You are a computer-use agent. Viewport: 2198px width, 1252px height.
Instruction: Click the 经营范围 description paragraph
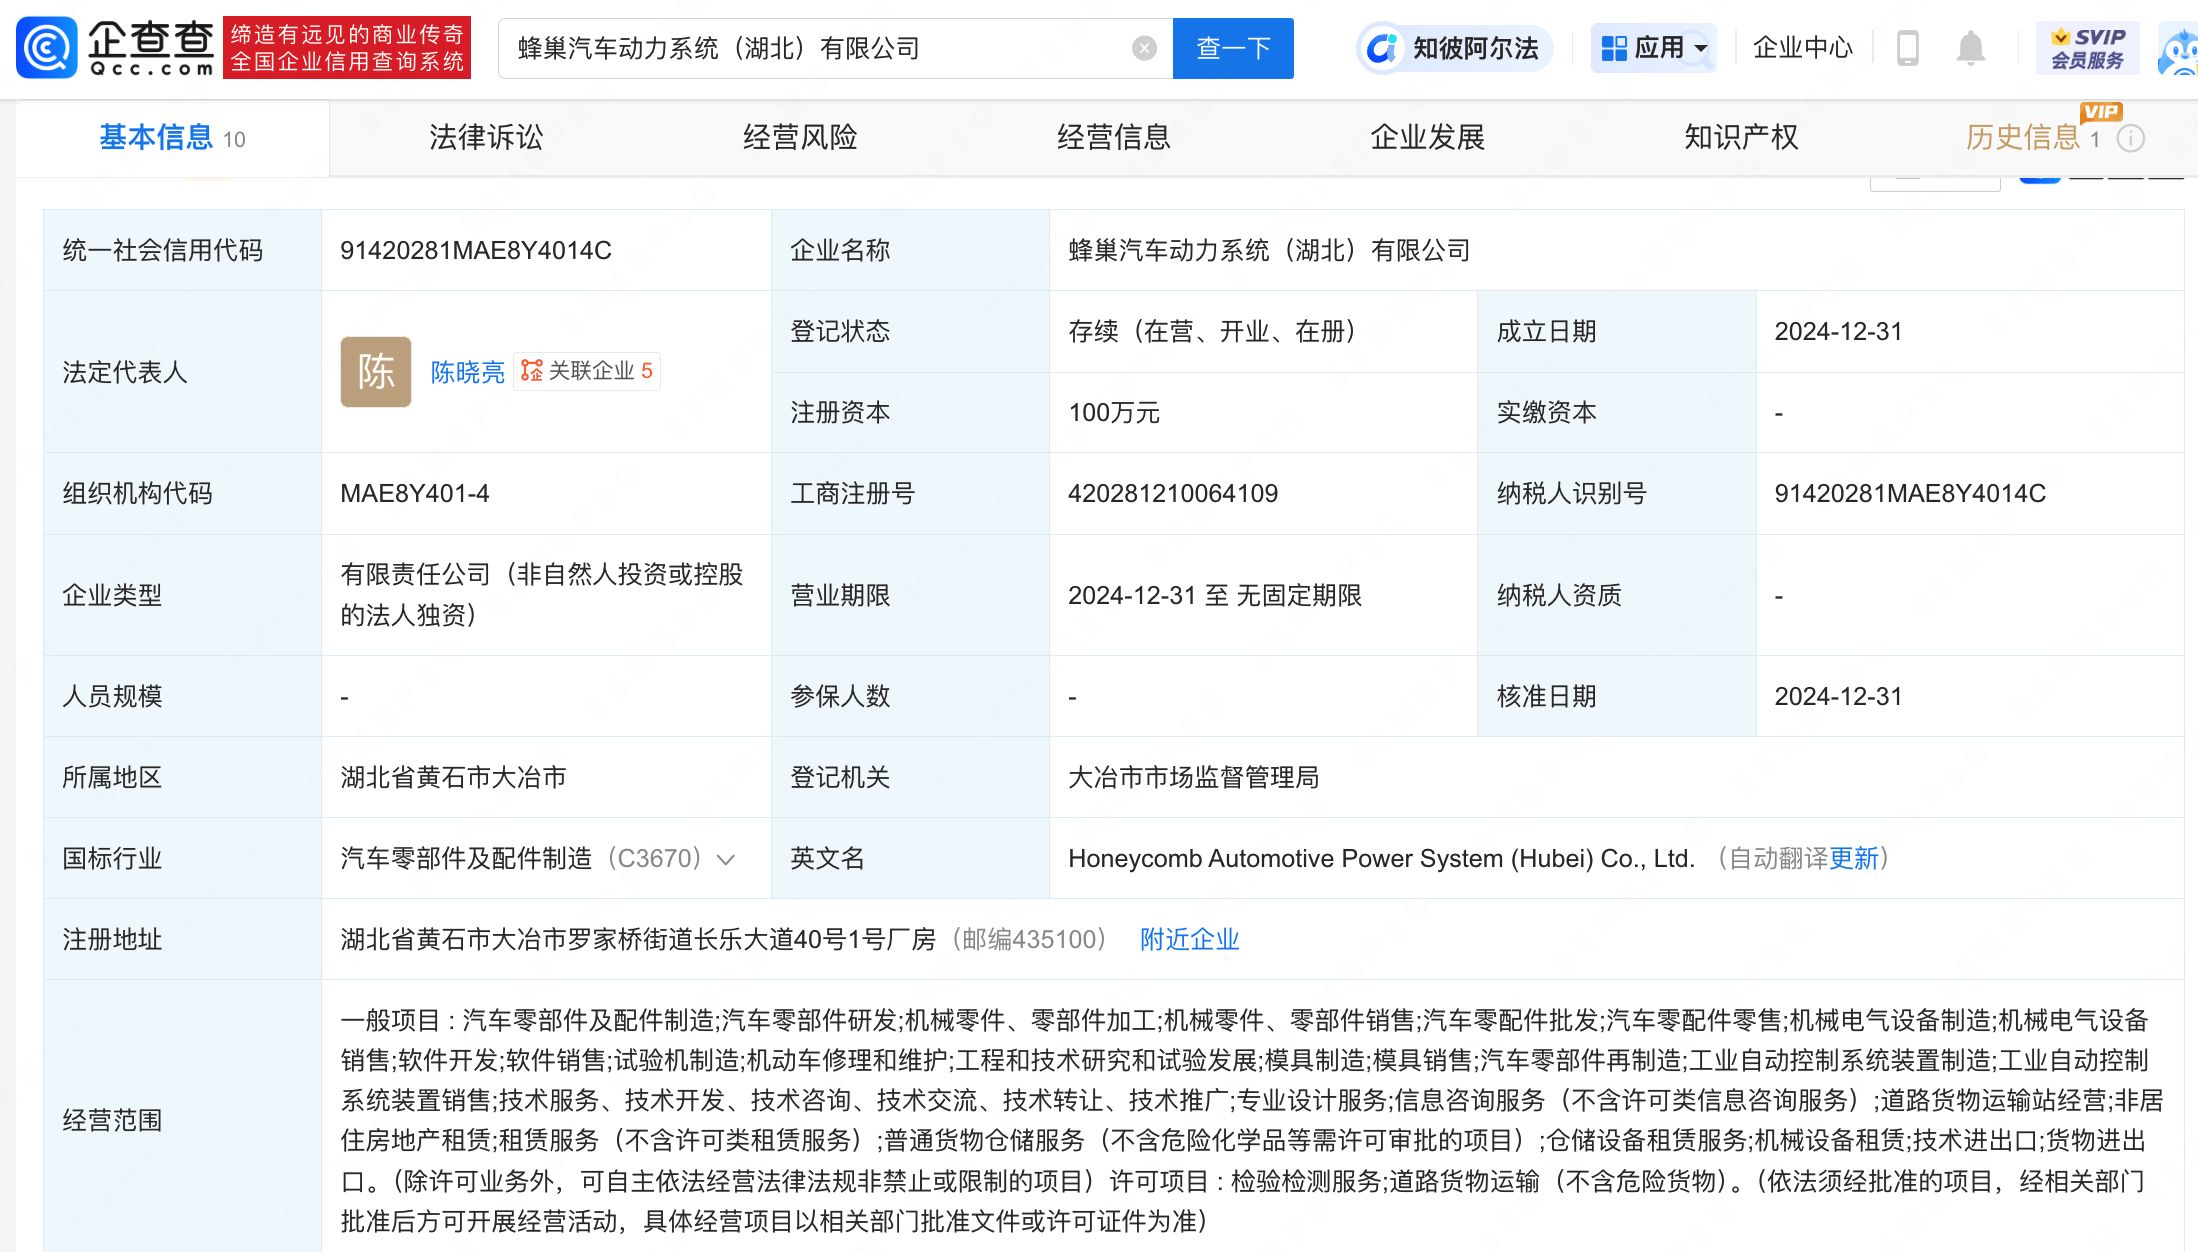point(1252,1121)
